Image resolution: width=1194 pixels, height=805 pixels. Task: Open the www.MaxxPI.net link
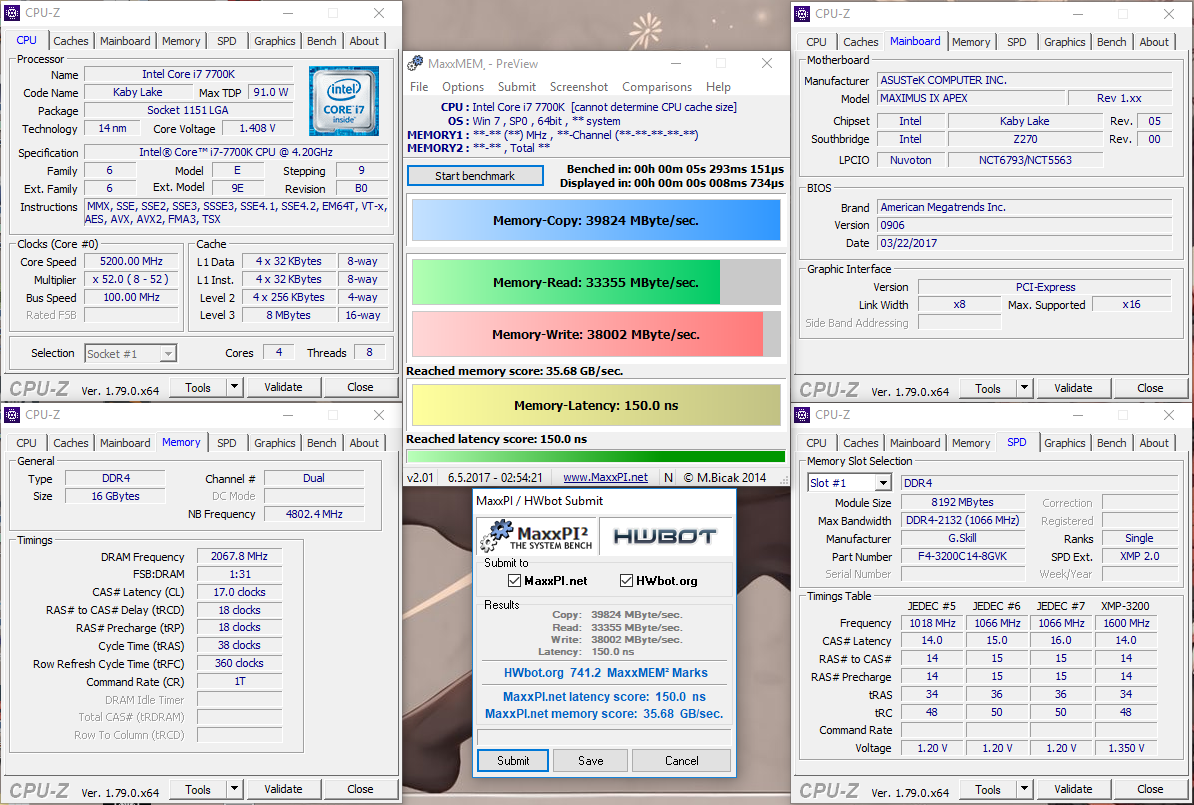point(605,478)
